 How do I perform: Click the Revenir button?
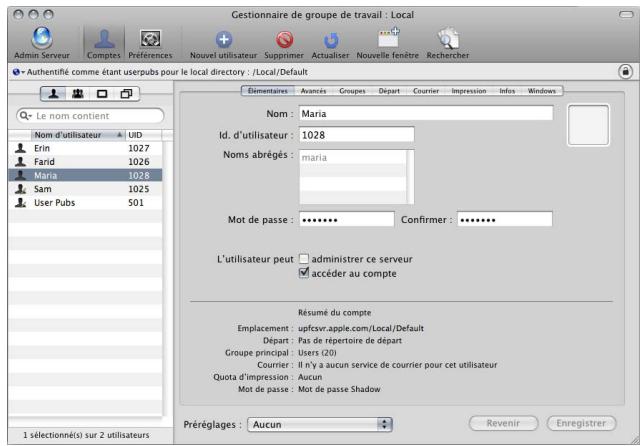pyautogui.click(x=503, y=423)
